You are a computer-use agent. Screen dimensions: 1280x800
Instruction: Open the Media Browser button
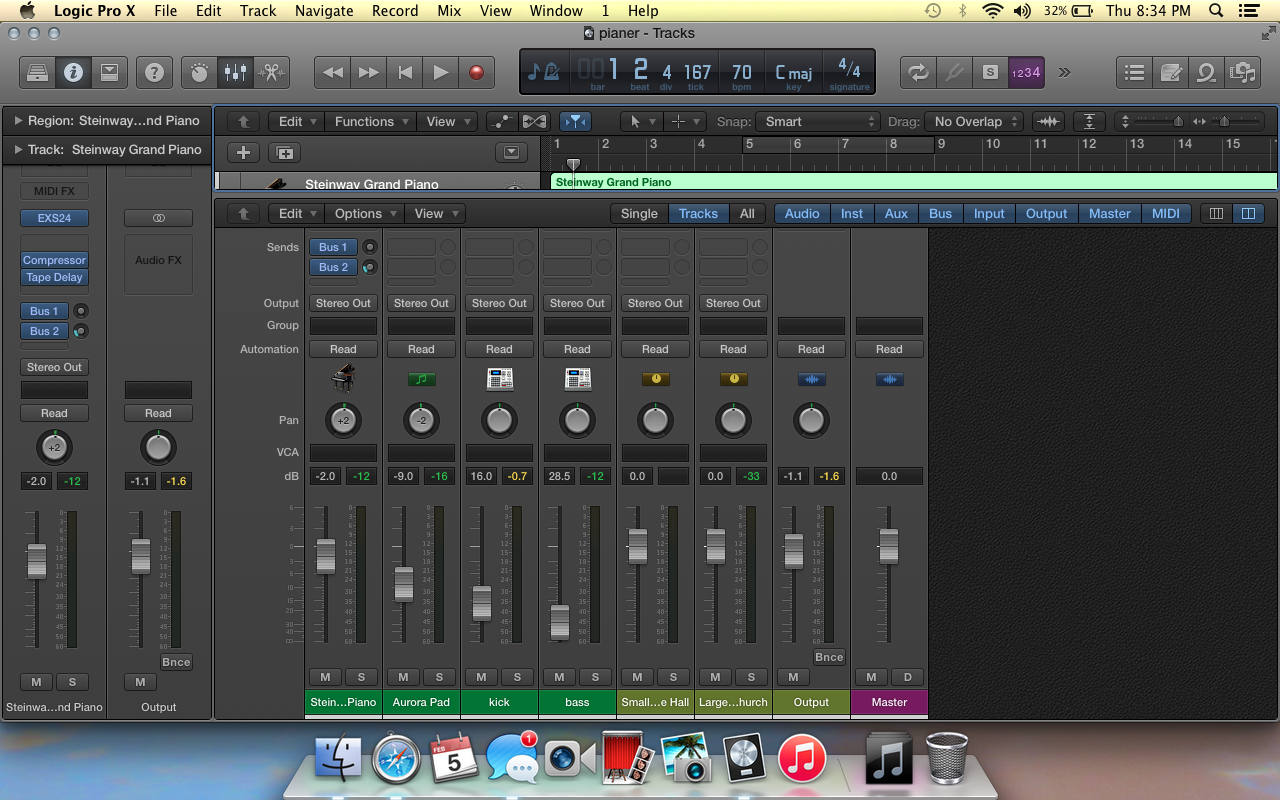coord(1242,72)
